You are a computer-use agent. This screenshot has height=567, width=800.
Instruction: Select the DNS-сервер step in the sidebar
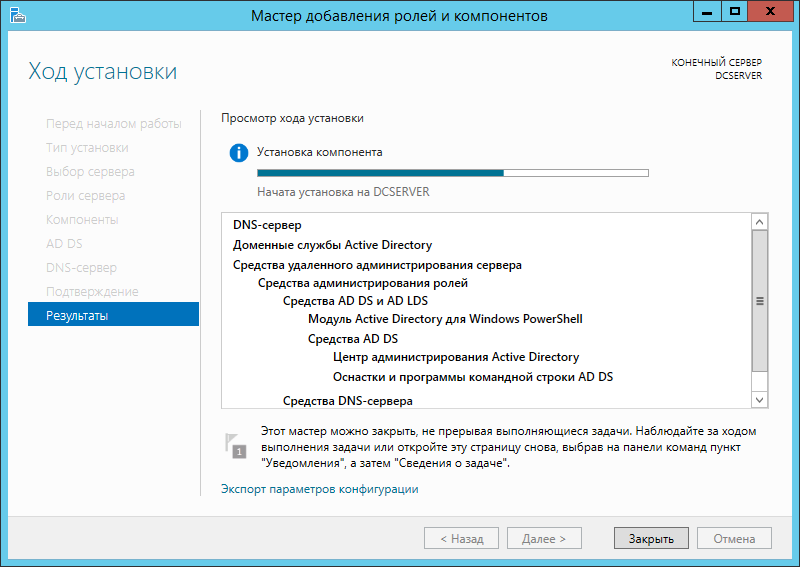[x=82, y=267]
